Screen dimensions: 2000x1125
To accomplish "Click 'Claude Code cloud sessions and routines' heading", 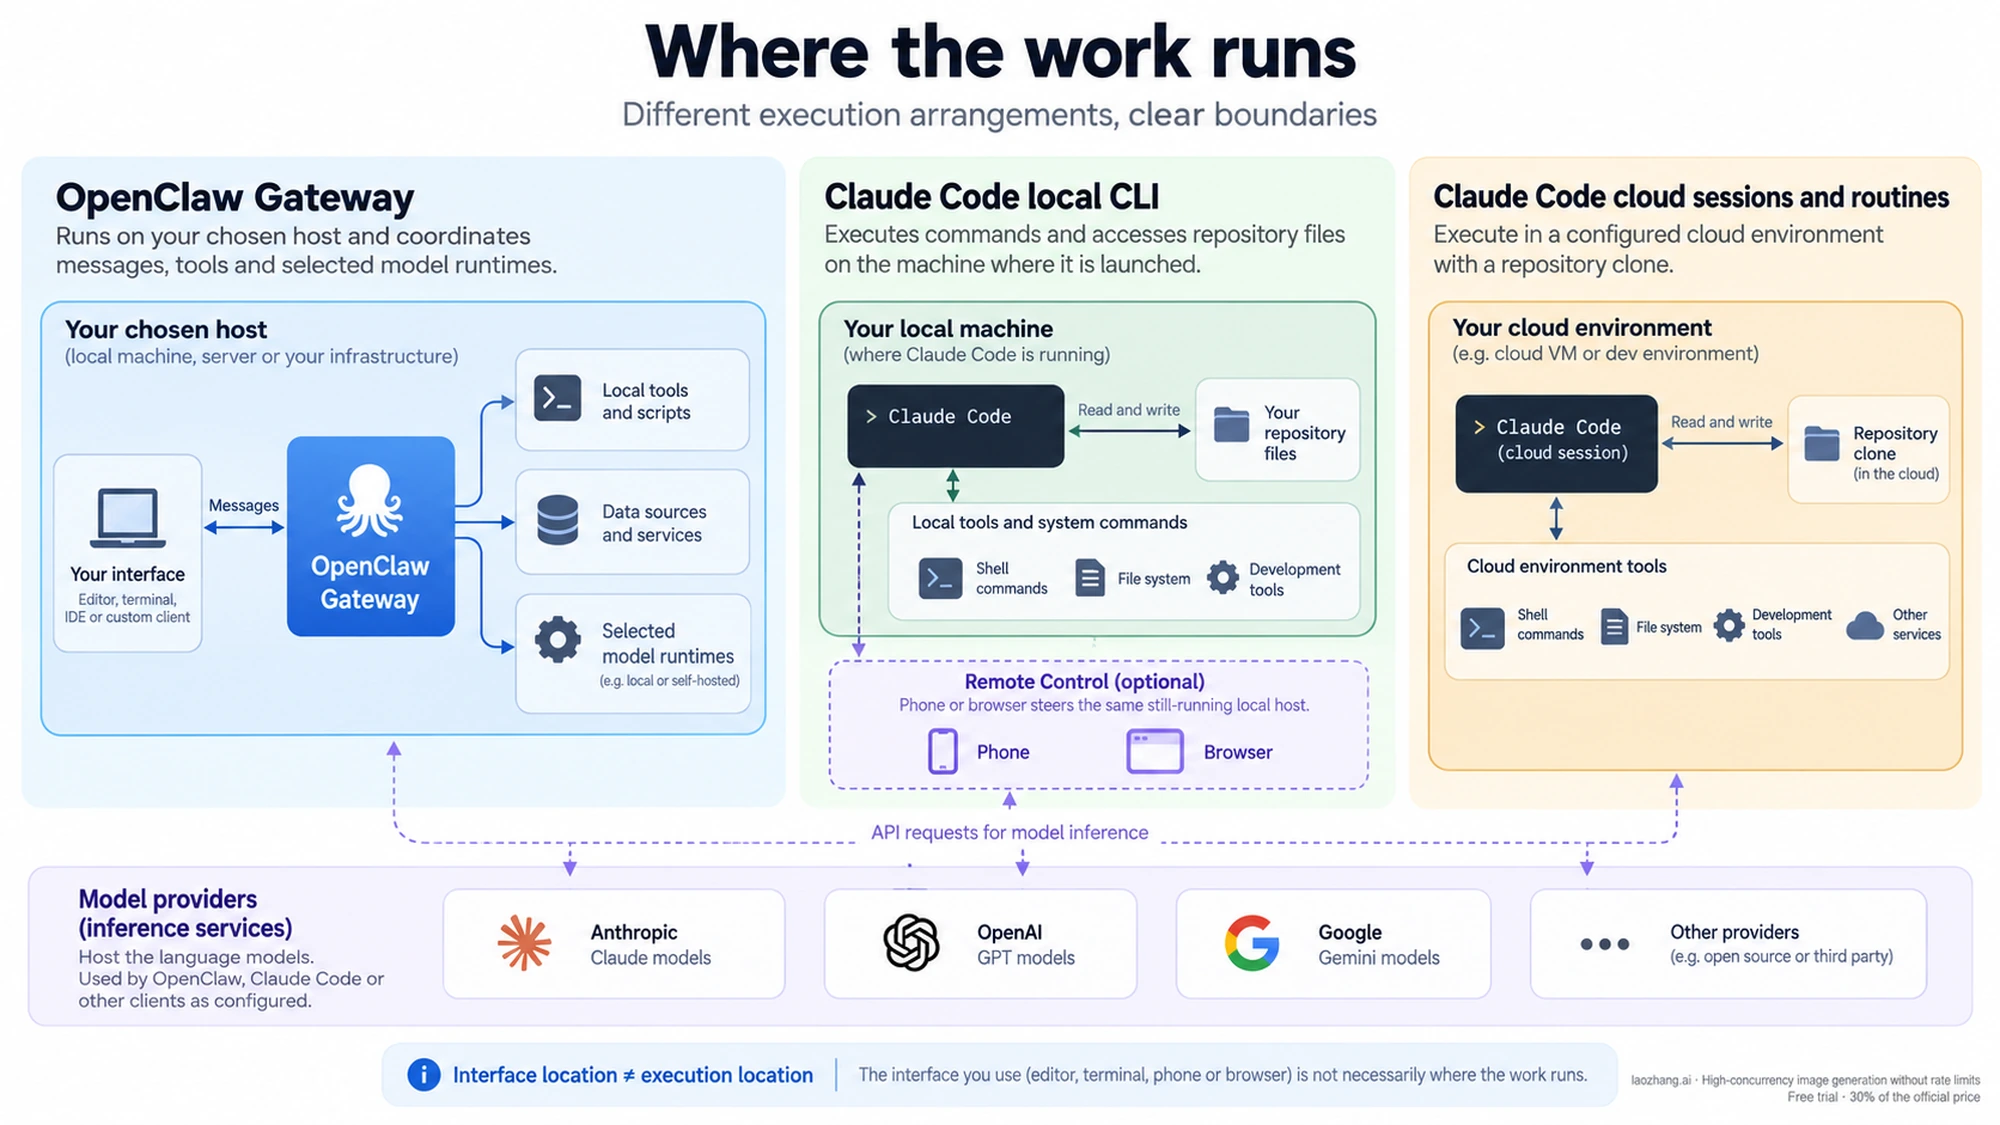I will 1691,197.
